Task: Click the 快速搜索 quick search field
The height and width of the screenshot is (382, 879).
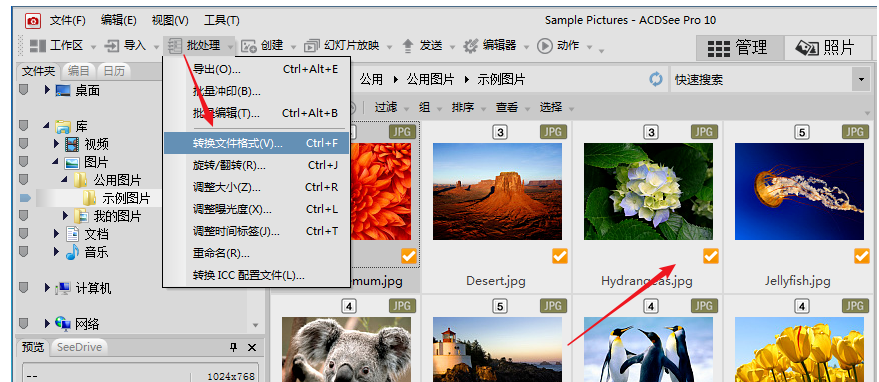Action: (761, 80)
